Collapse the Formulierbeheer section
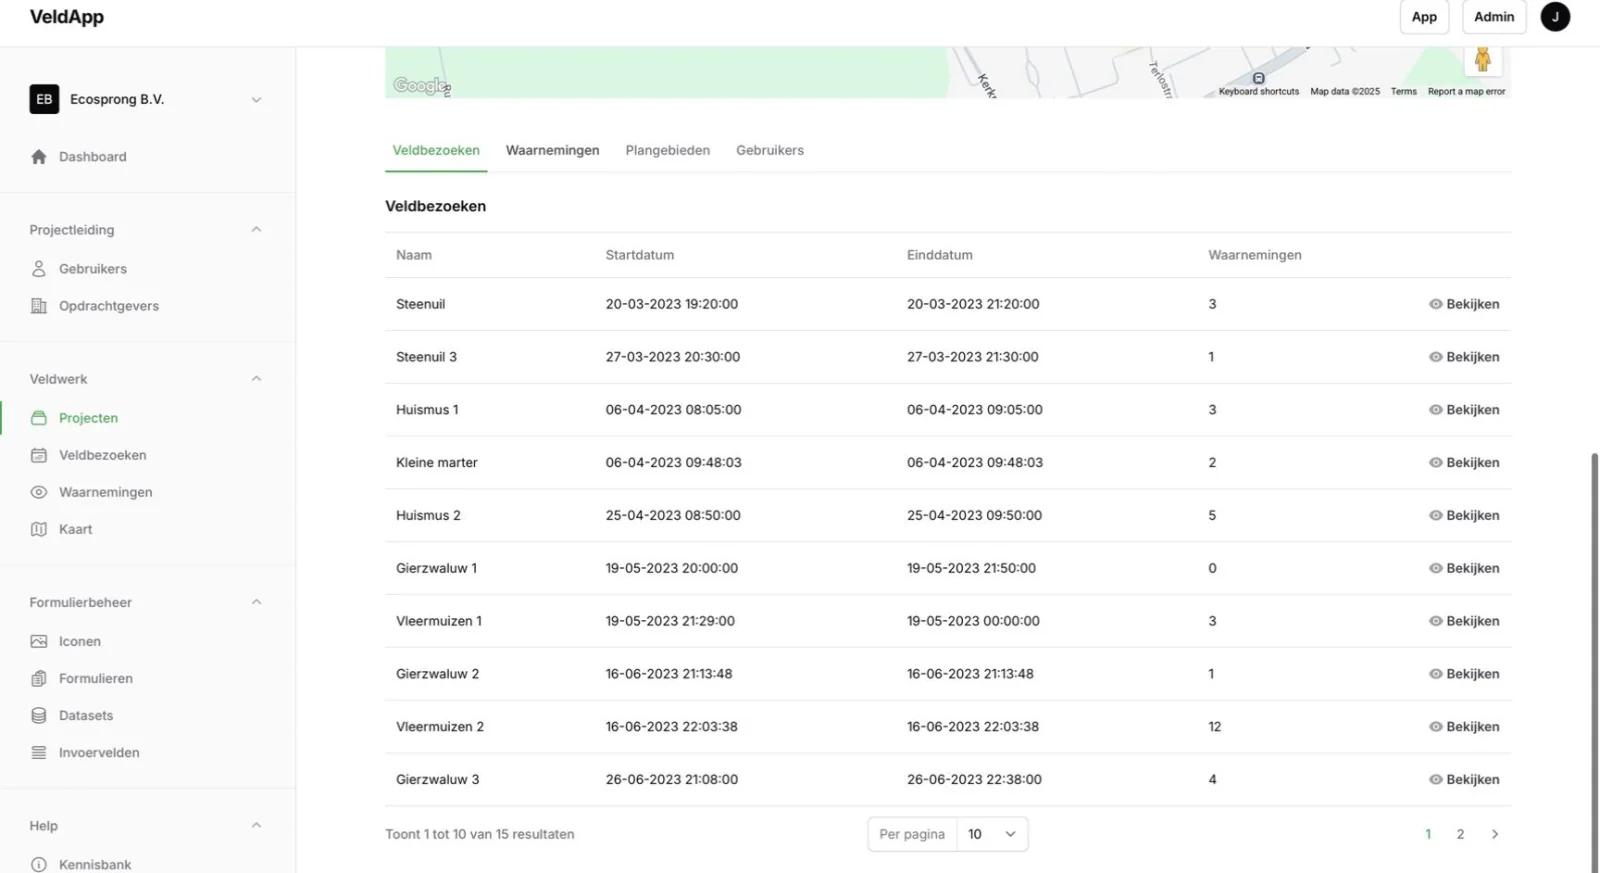This screenshot has height=873, width=1600. point(256,602)
